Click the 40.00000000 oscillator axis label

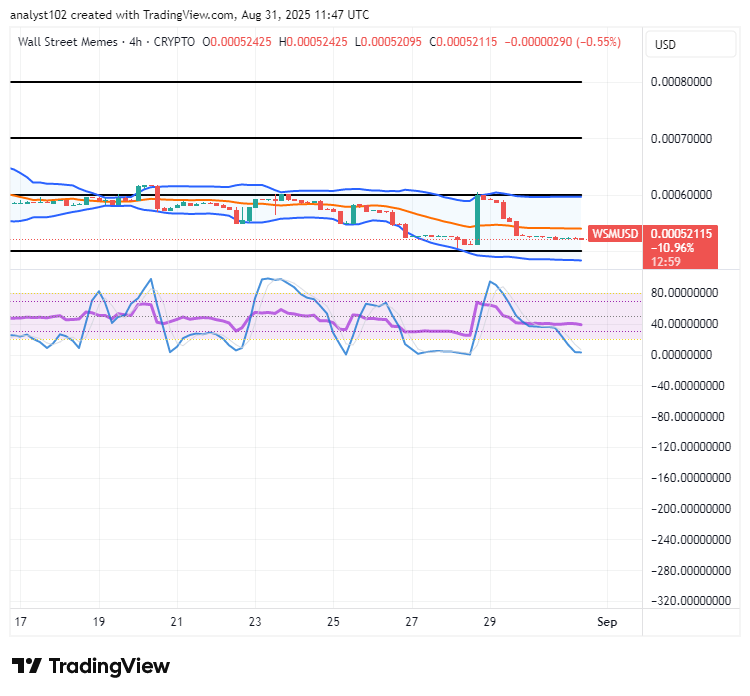point(684,324)
